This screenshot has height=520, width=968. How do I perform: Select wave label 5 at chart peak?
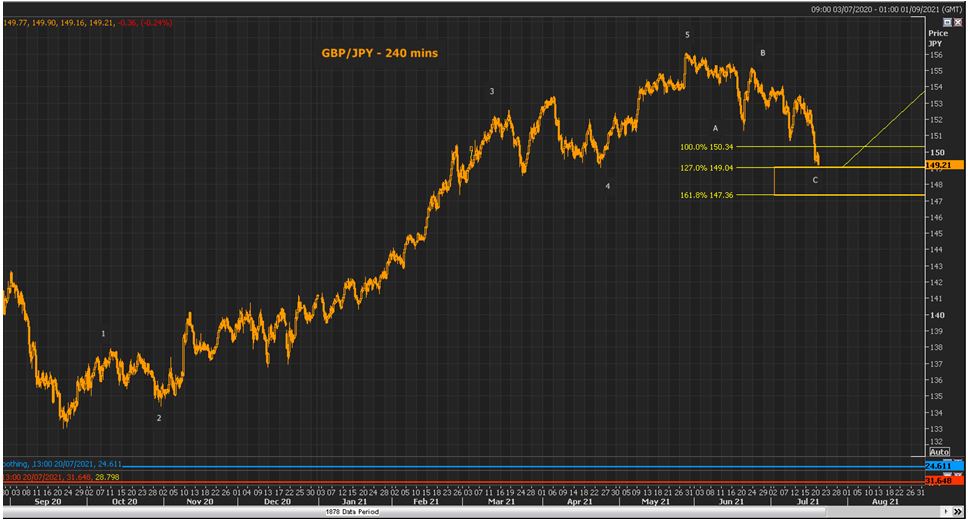point(687,35)
